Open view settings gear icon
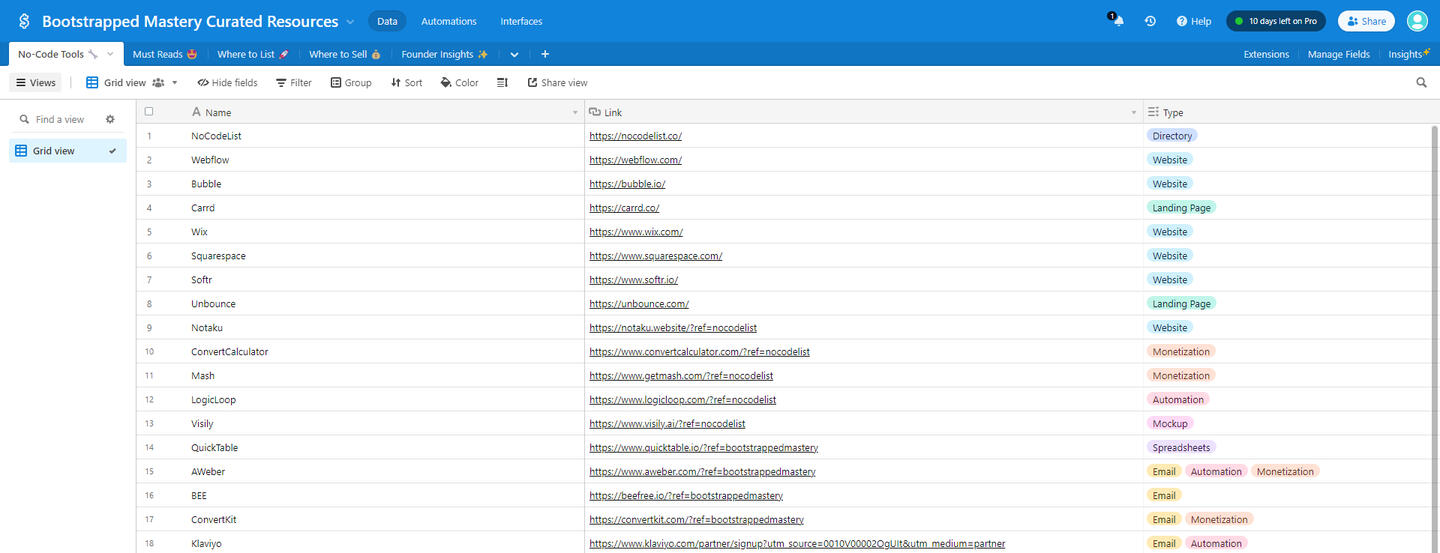The width and height of the screenshot is (1440, 553). coord(110,119)
